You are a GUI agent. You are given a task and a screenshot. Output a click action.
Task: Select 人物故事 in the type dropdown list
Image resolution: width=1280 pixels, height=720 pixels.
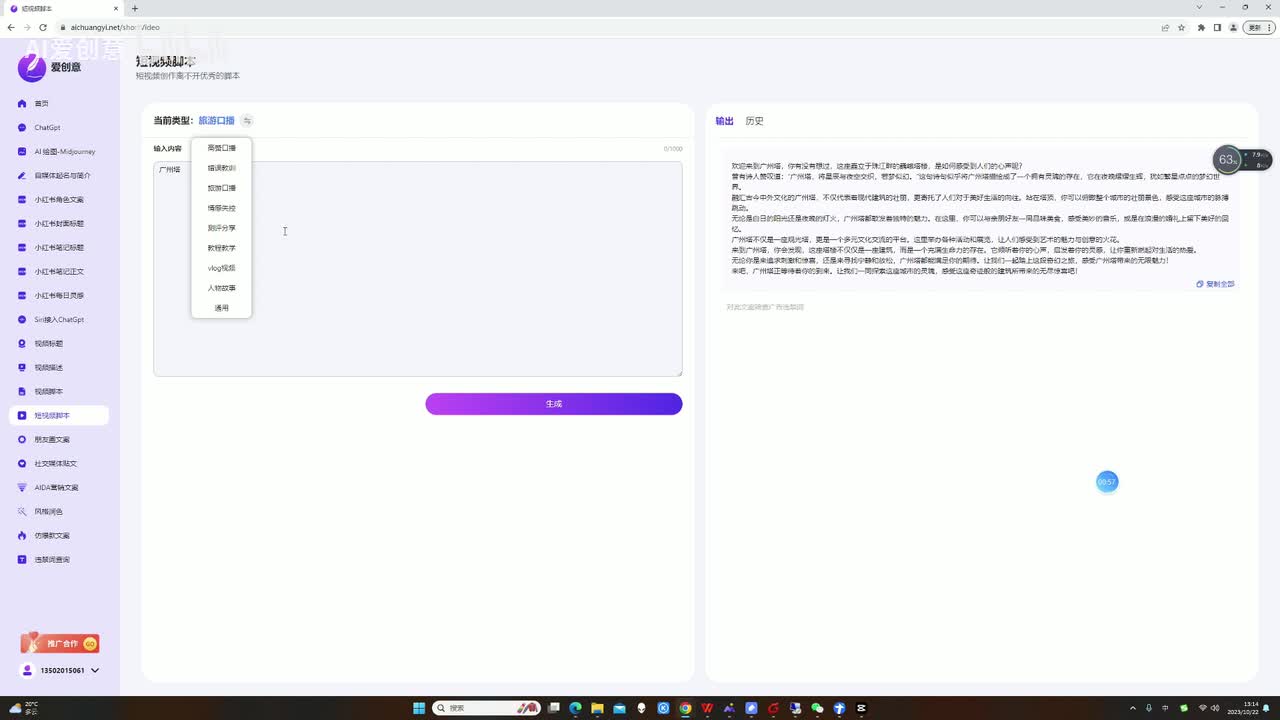click(221, 288)
